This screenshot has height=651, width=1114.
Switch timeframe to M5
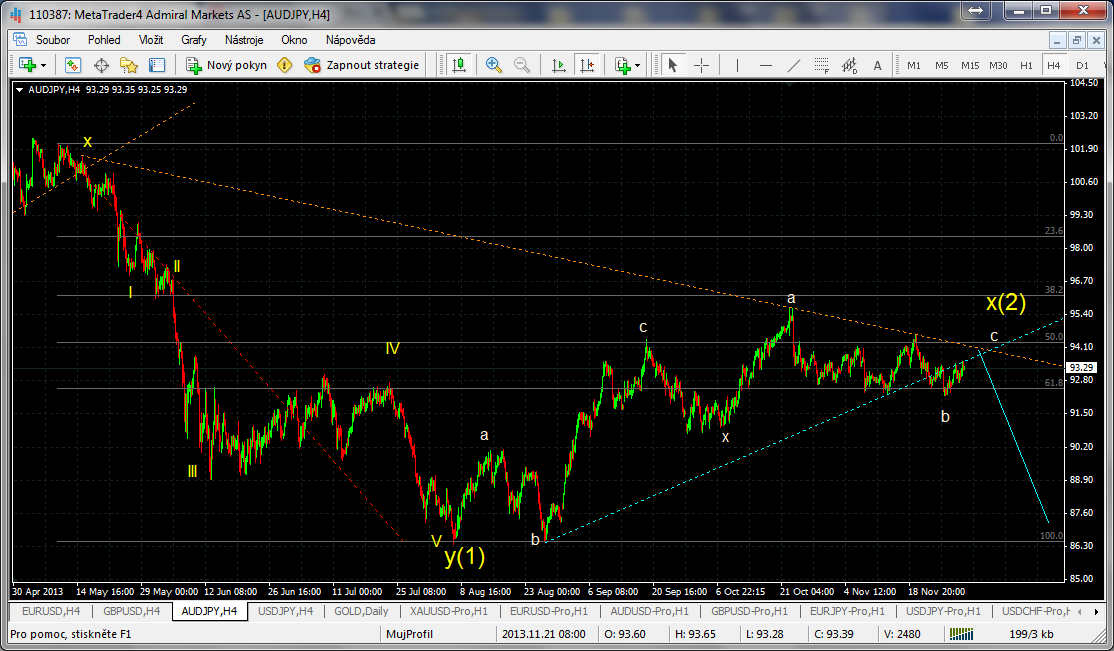[941, 65]
